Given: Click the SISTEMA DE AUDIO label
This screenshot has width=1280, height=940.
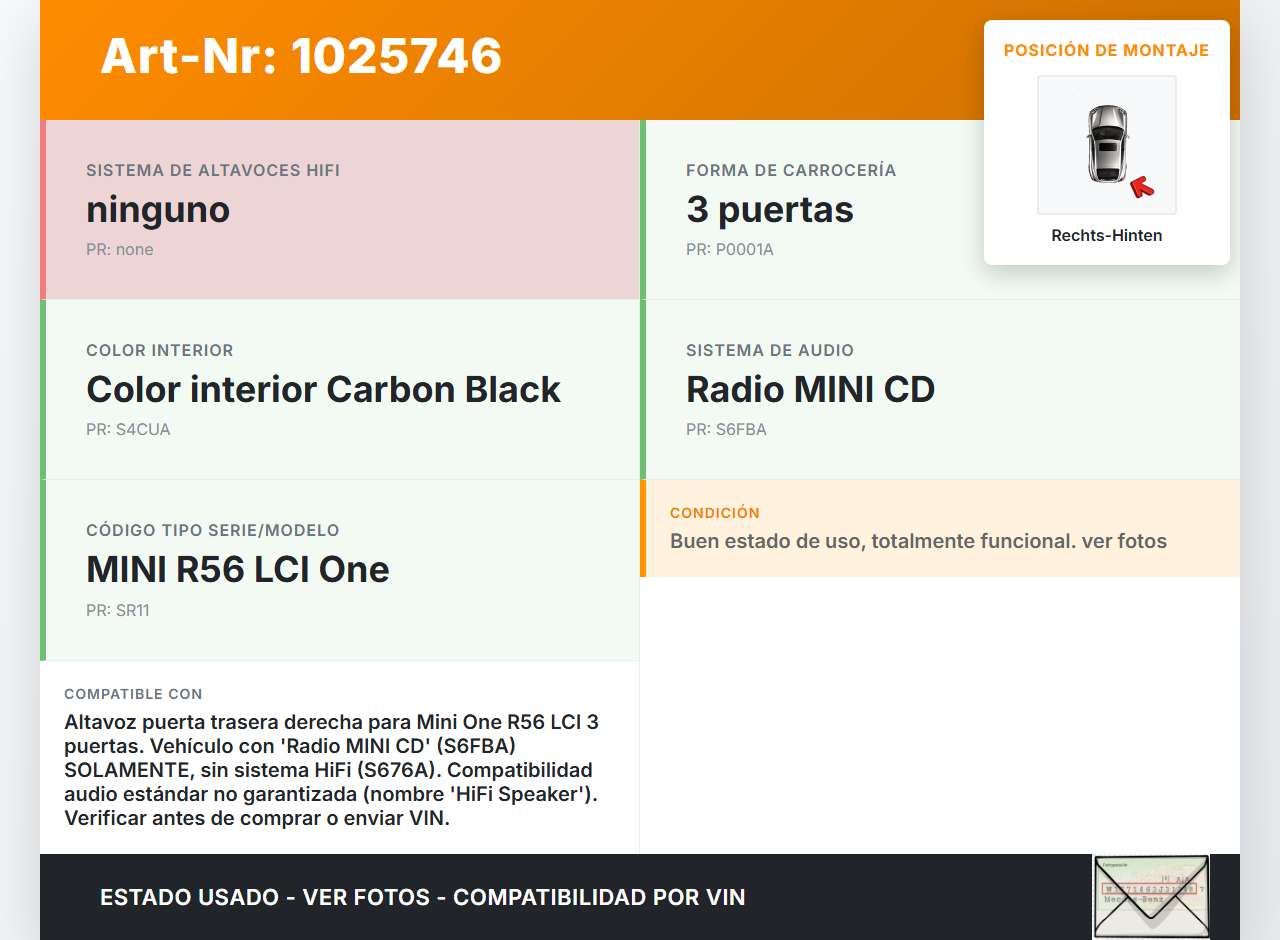Looking at the screenshot, I should point(770,351).
